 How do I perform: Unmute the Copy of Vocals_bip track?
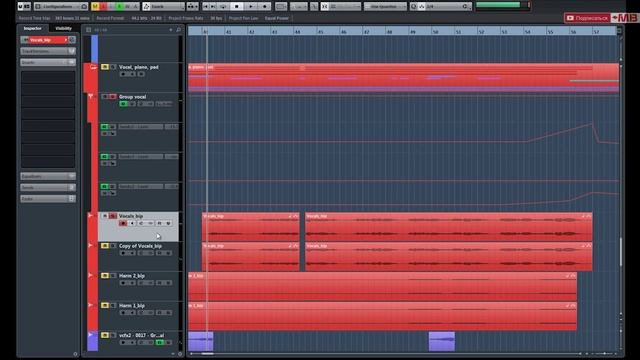(105, 246)
